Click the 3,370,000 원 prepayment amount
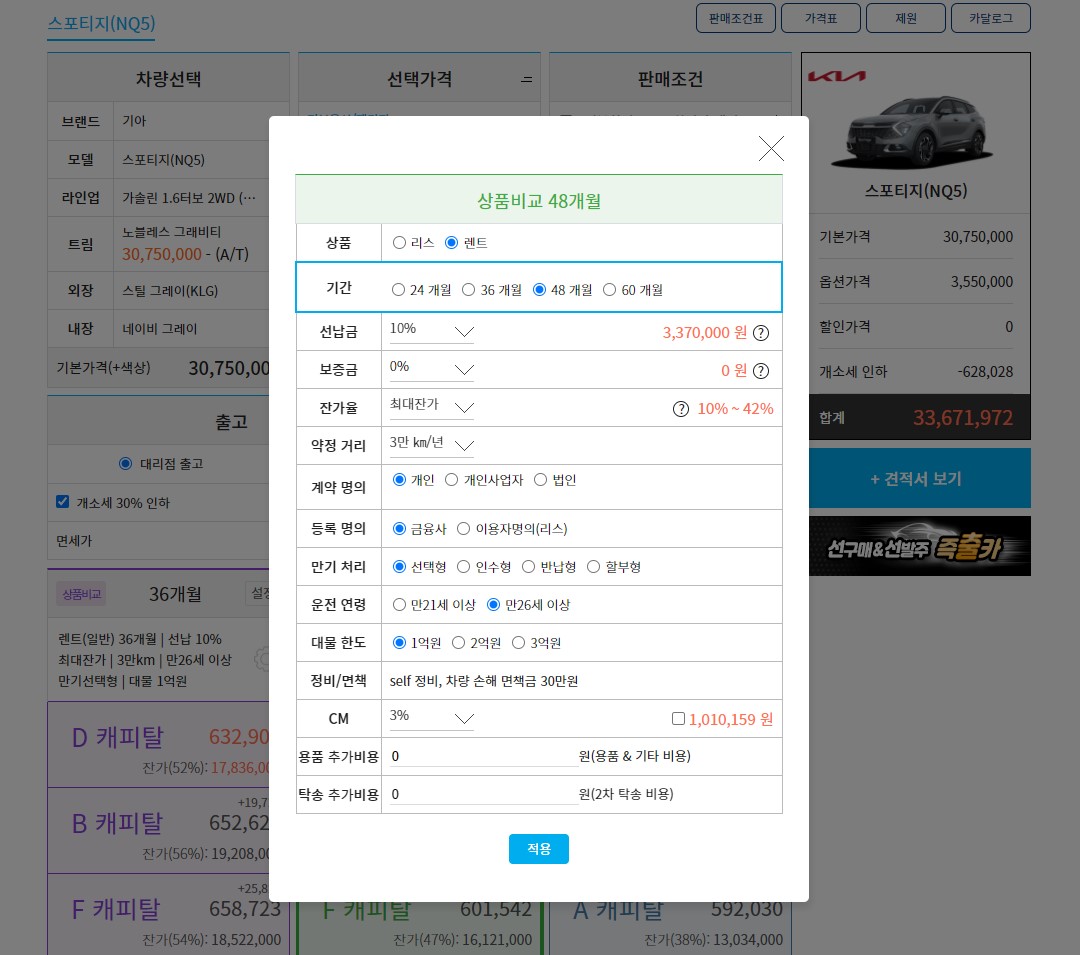The height and width of the screenshot is (955, 1080). (705, 333)
